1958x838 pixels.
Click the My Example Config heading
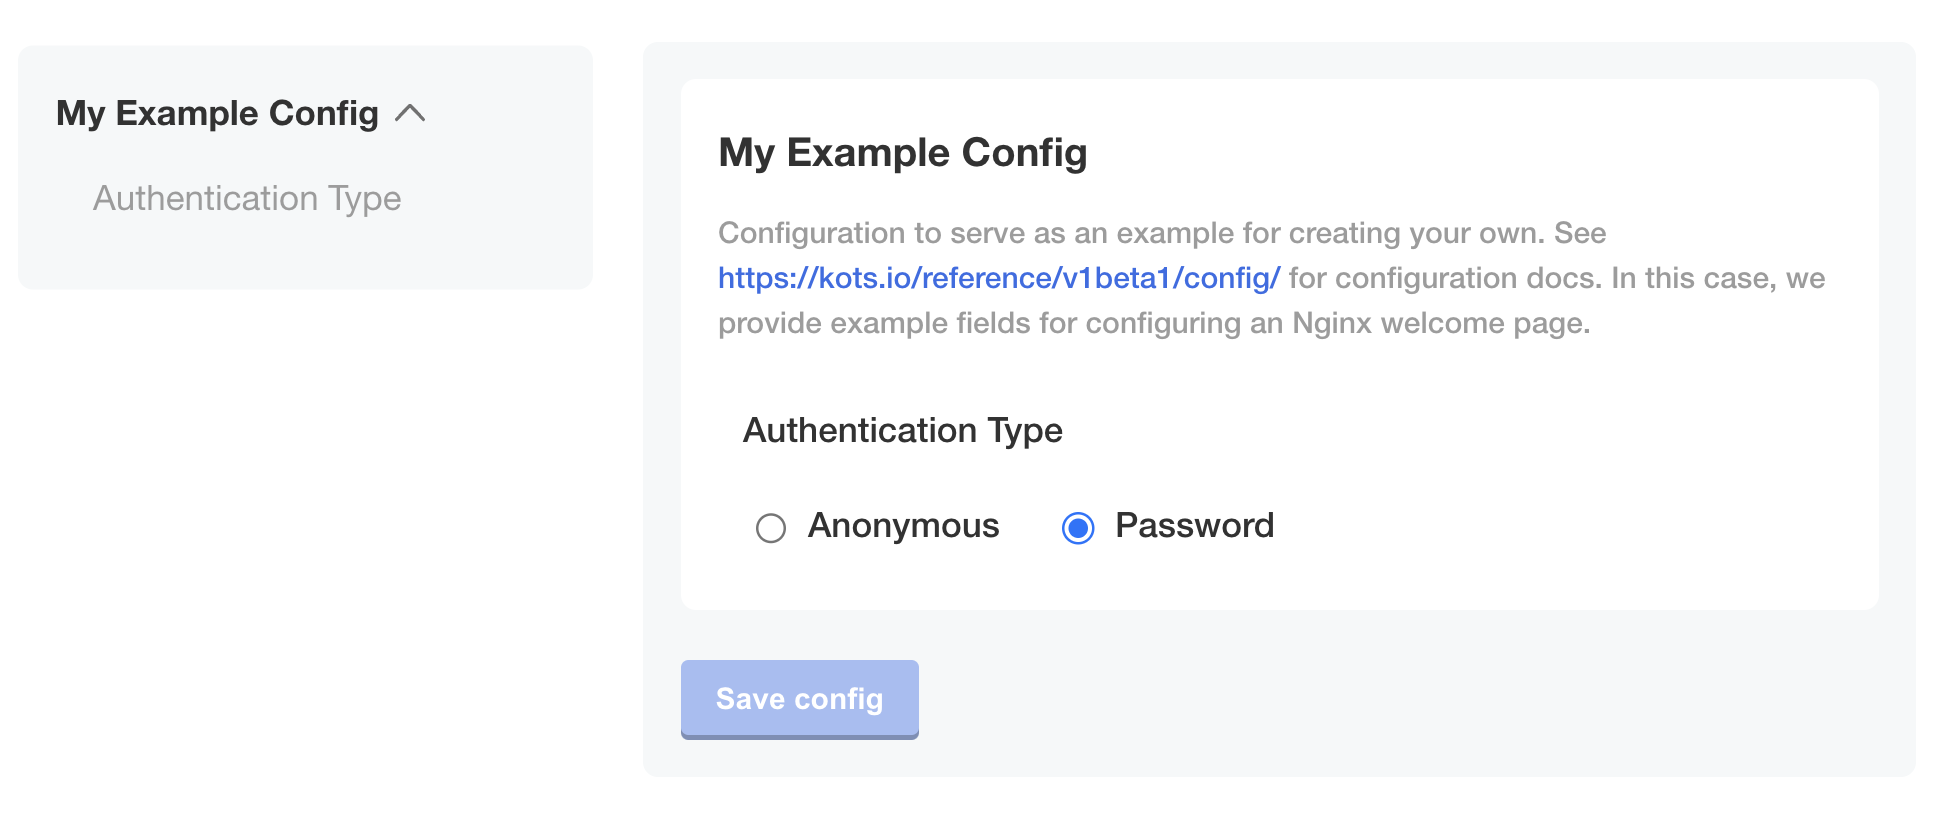(x=902, y=153)
